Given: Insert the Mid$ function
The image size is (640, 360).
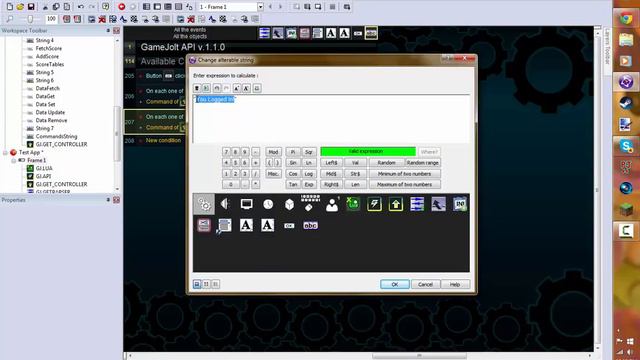Looking at the screenshot, I should point(331,173).
